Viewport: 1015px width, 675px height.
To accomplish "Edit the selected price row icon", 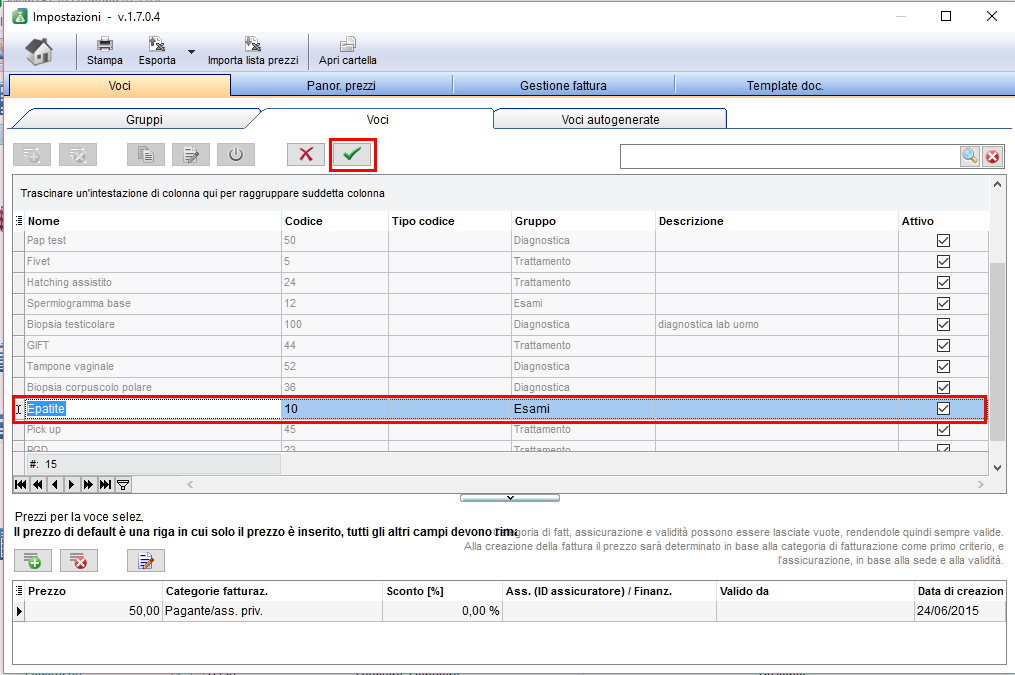I will coord(146,560).
